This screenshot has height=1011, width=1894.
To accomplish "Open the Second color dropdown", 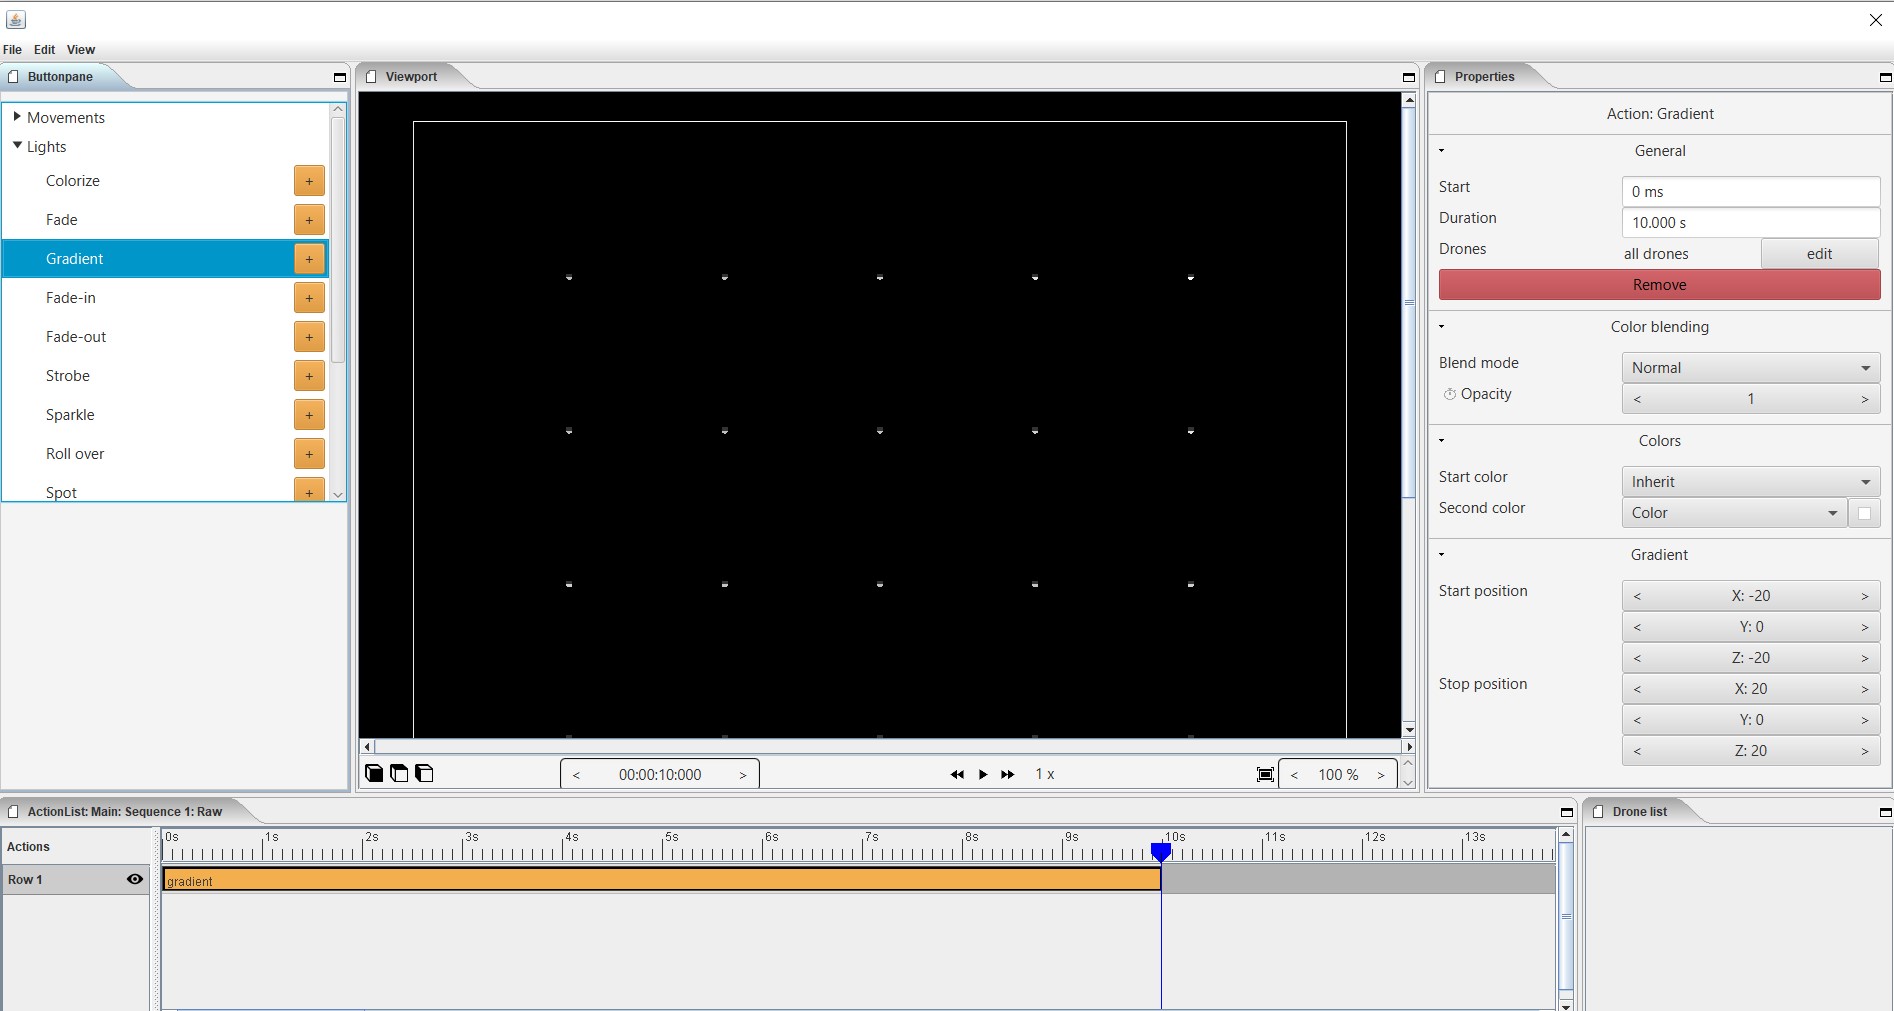I will [x=1734, y=513].
